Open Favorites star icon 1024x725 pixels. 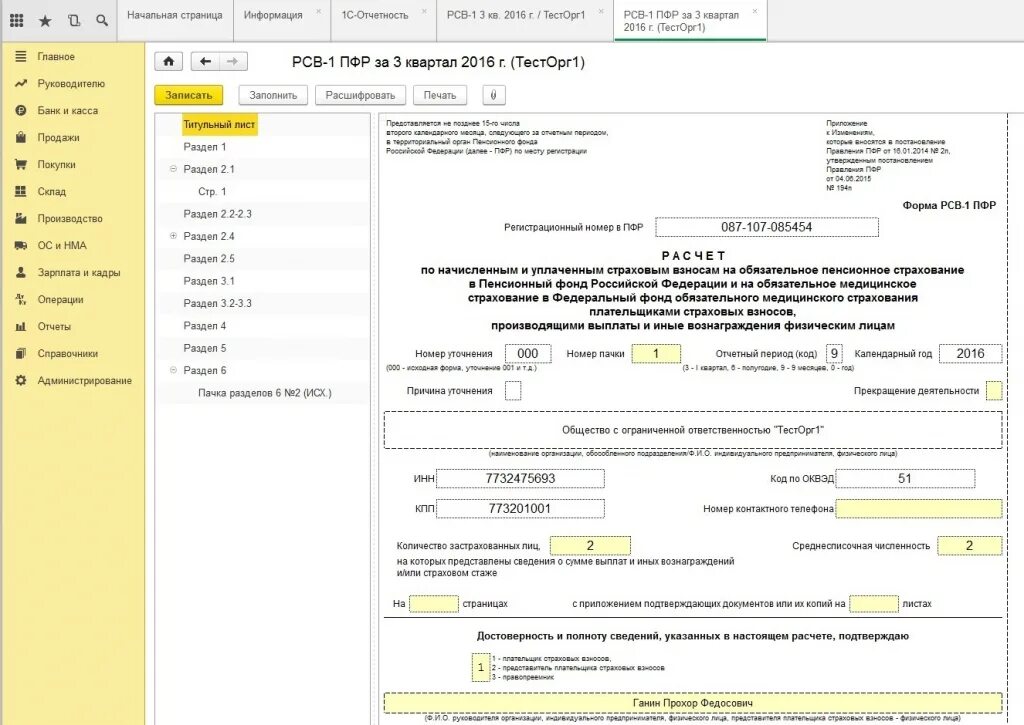[45, 21]
